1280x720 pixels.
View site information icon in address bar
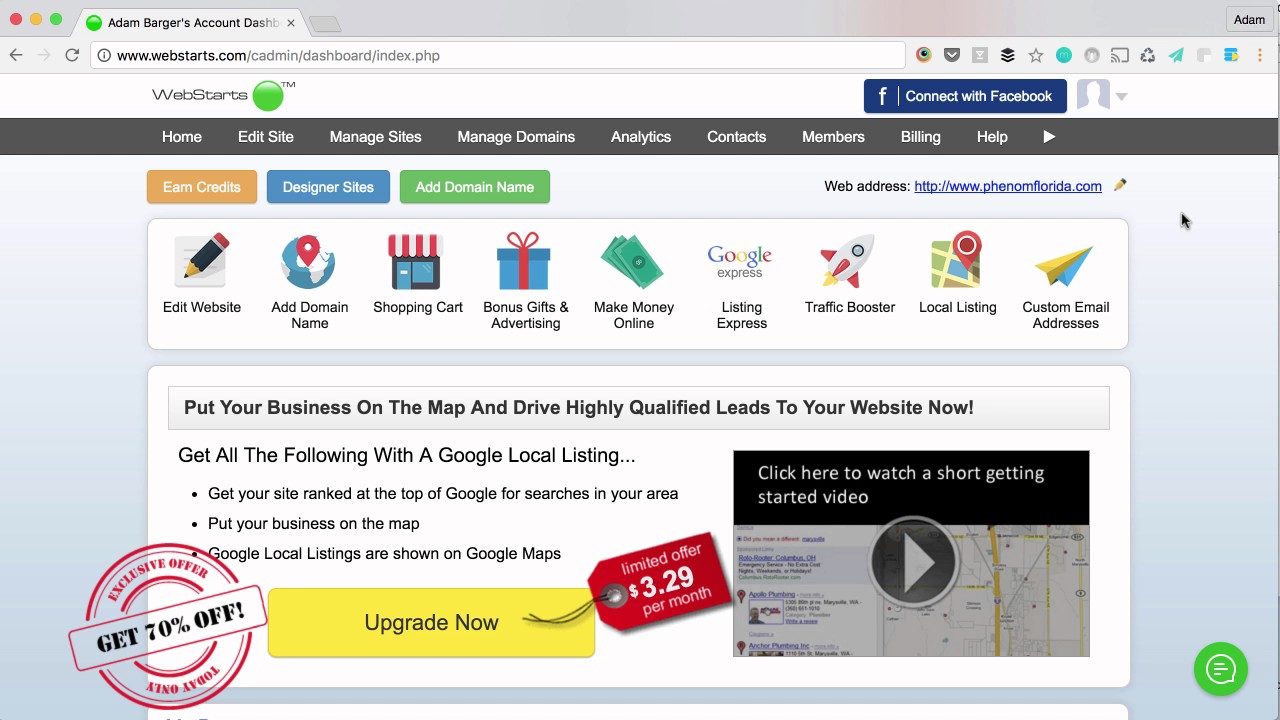coord(104,55)
